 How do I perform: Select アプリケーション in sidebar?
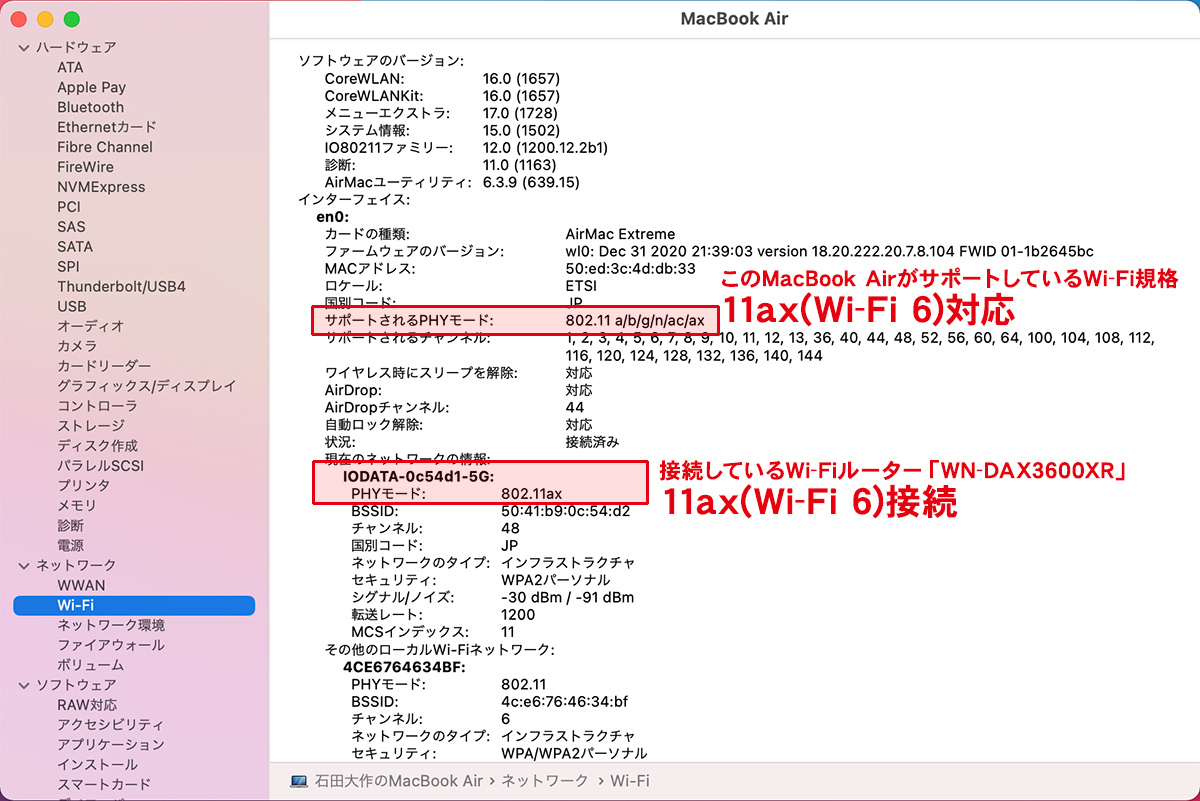(x=111, y=745)
